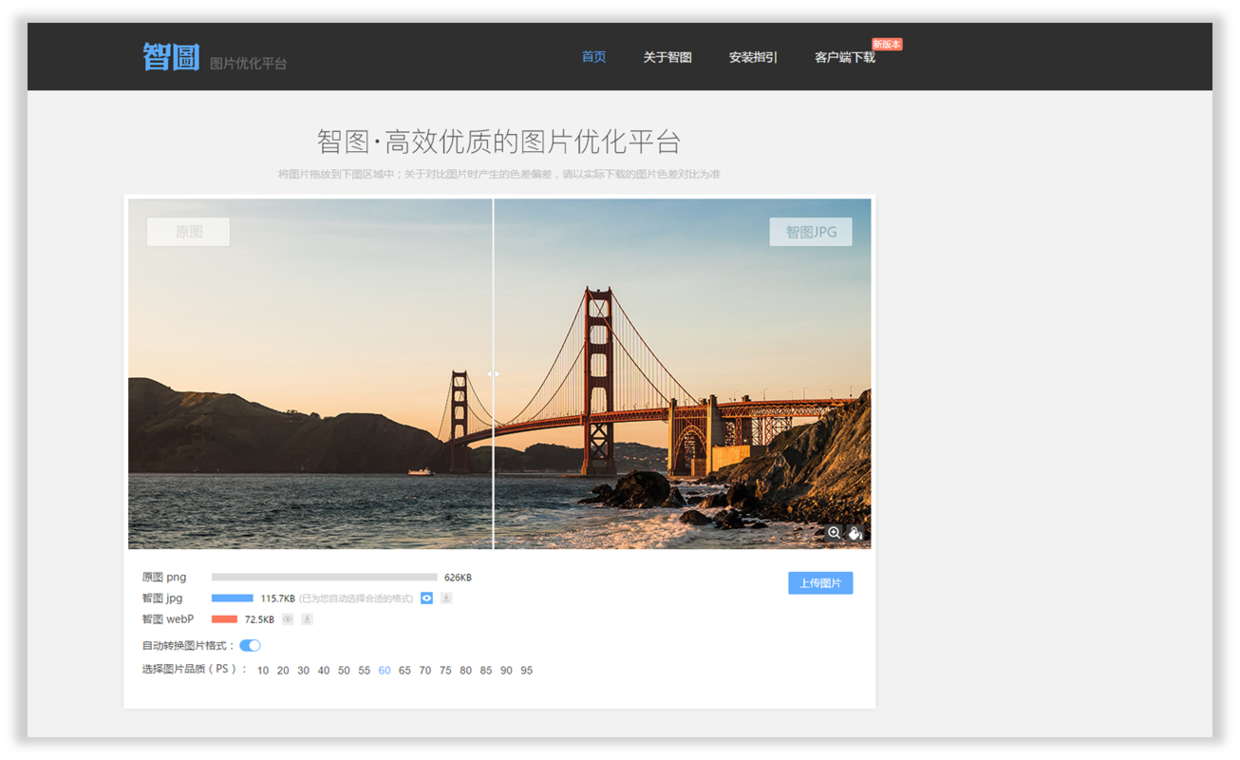1240x760 pixels.
Task: Click the comparison divider handle on image
Action: click(x=493, y=374)
